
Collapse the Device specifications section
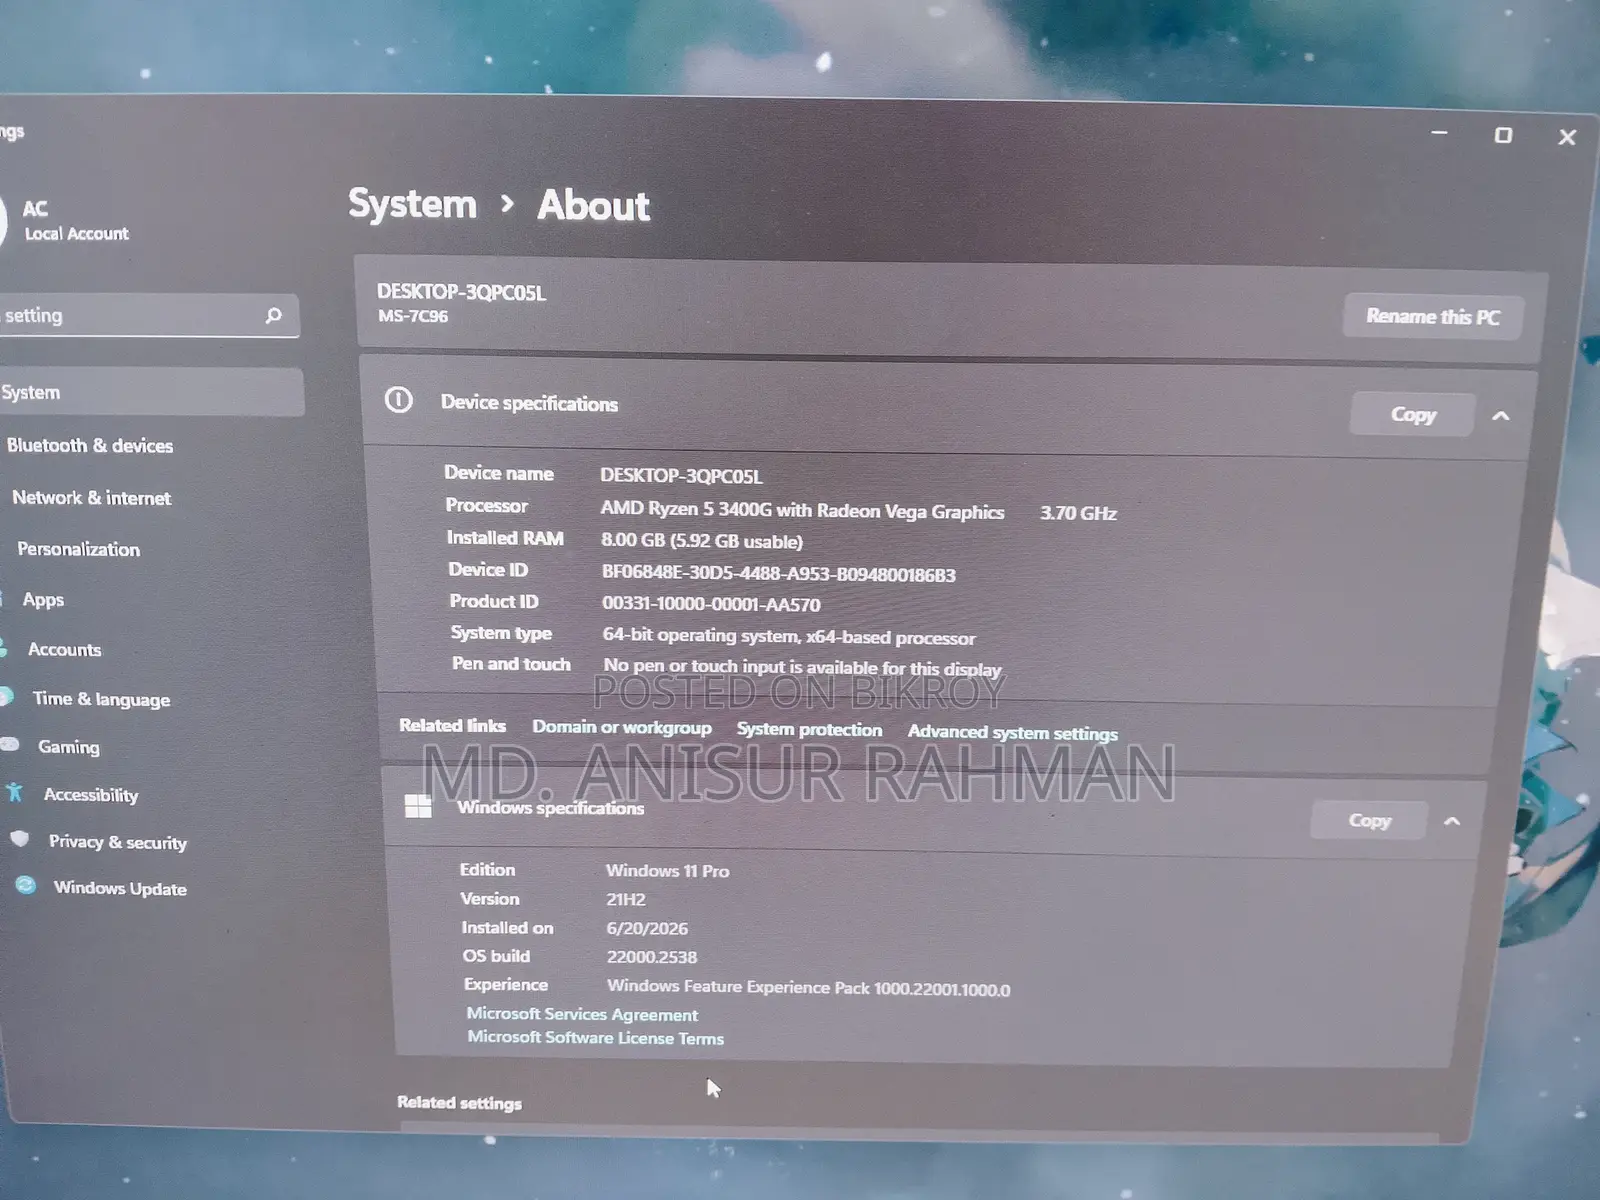[1501, 416]
